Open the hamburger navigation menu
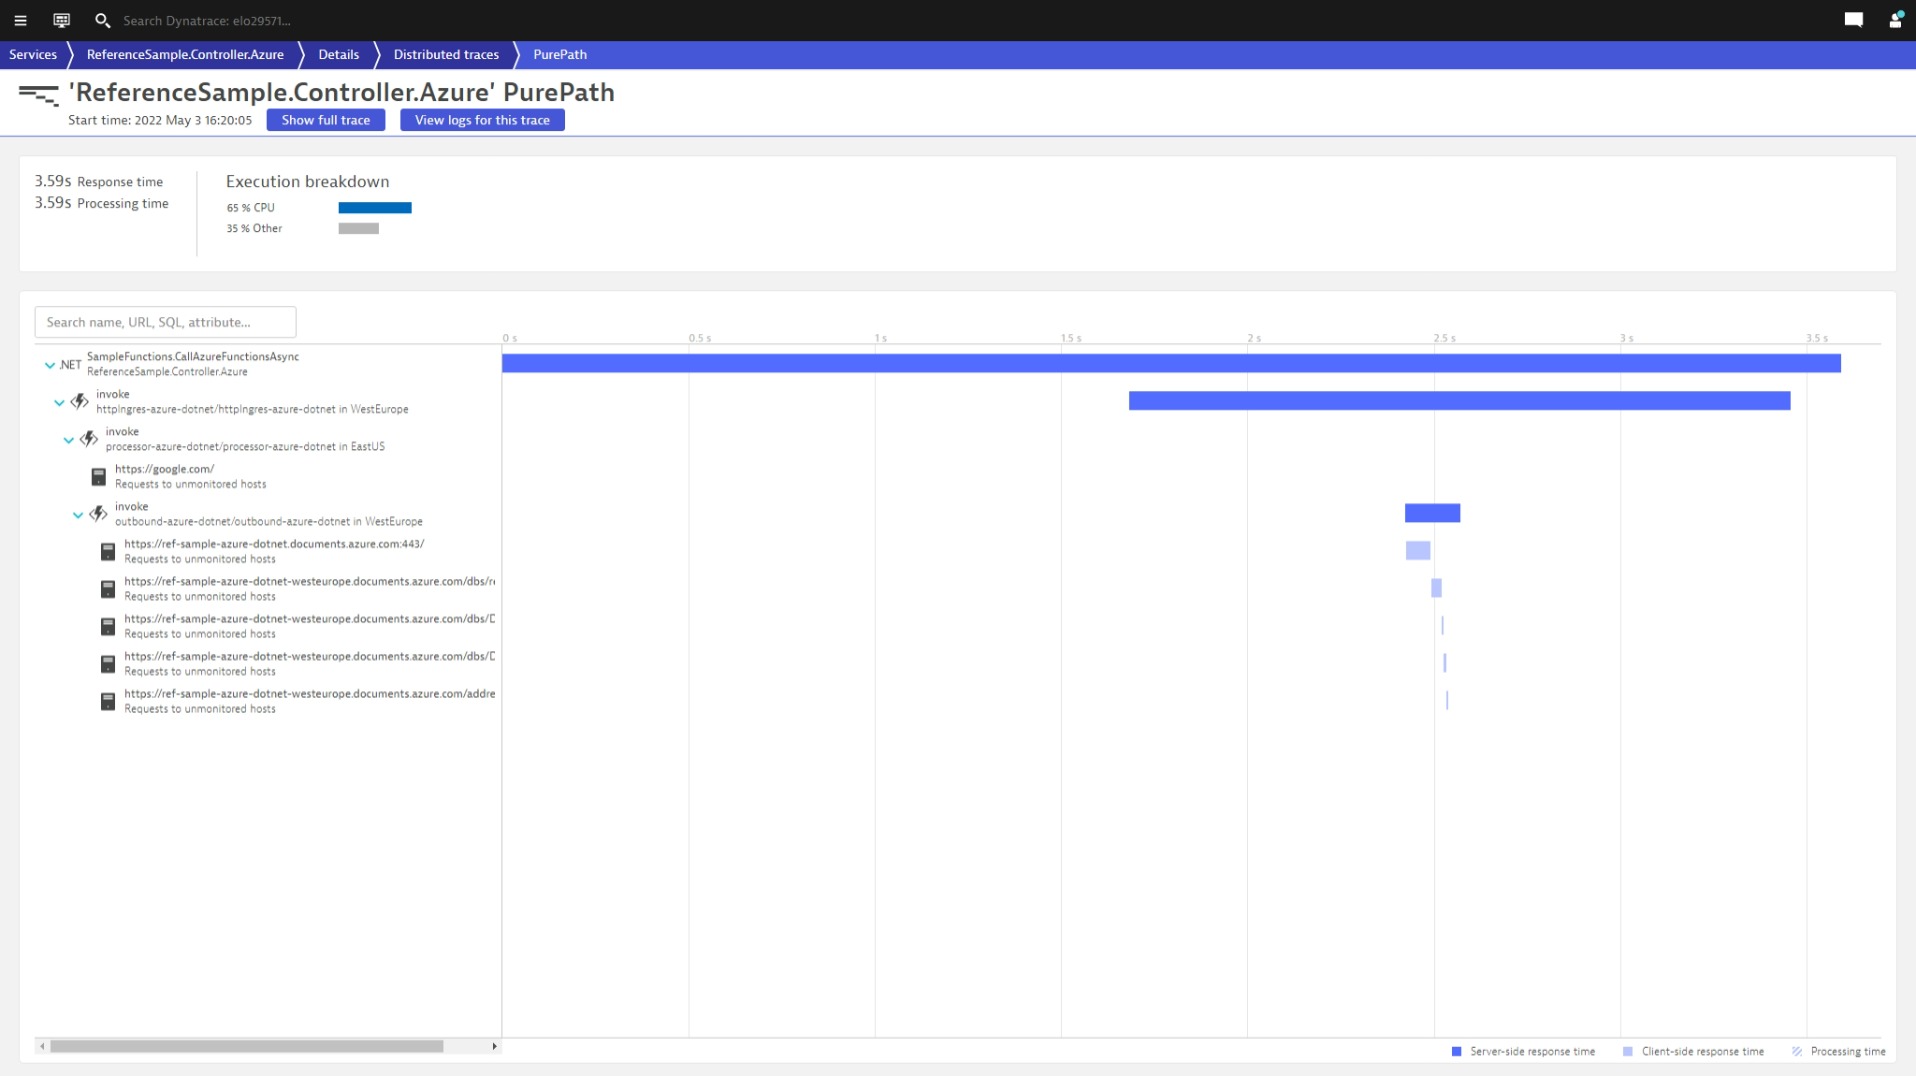Viewport: 1916px width, 1076px height. pos(20,20)
